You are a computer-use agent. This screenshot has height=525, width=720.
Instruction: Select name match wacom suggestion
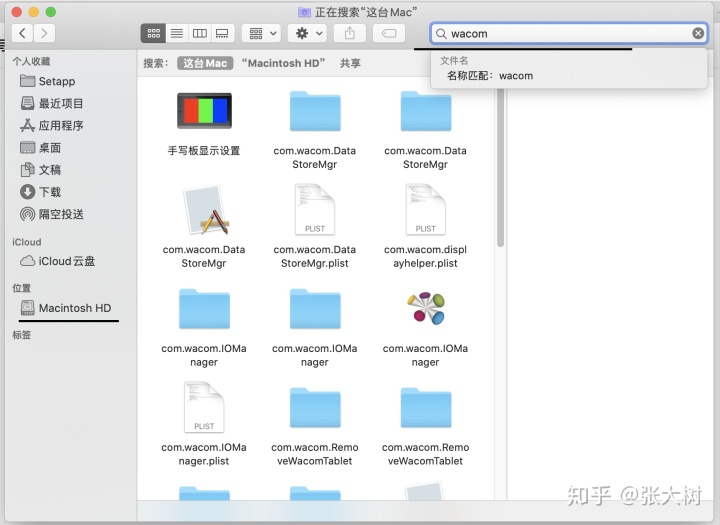click(490, 76)
